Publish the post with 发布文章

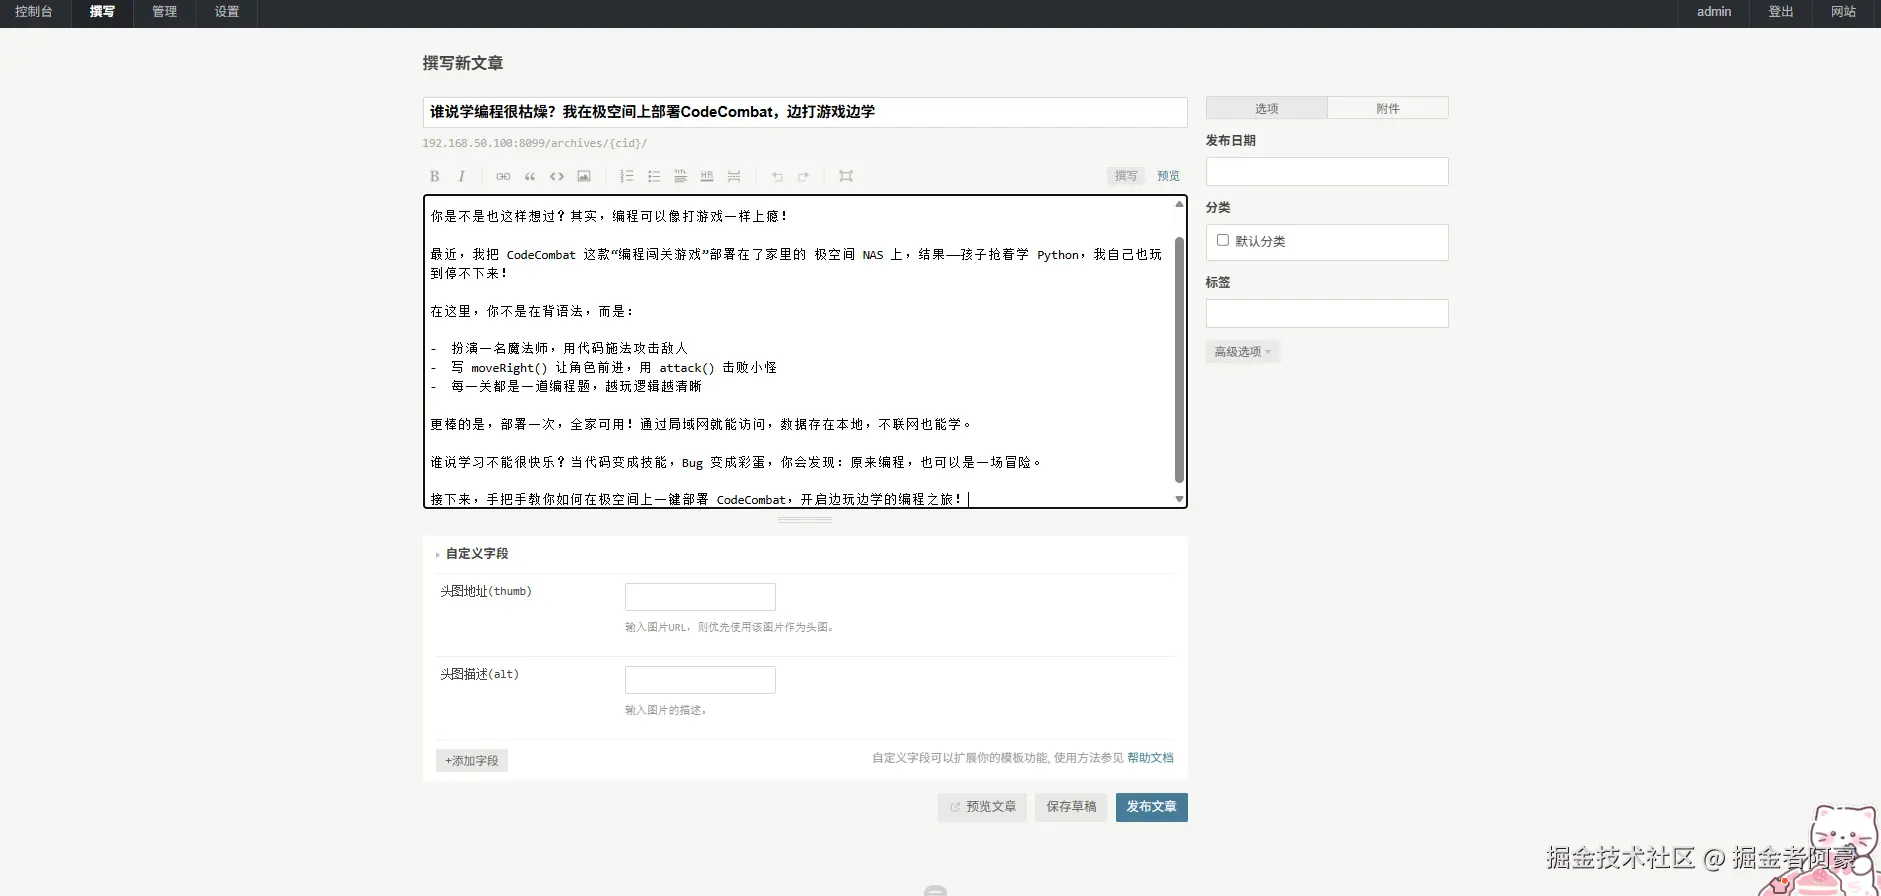coord(1152,807)
